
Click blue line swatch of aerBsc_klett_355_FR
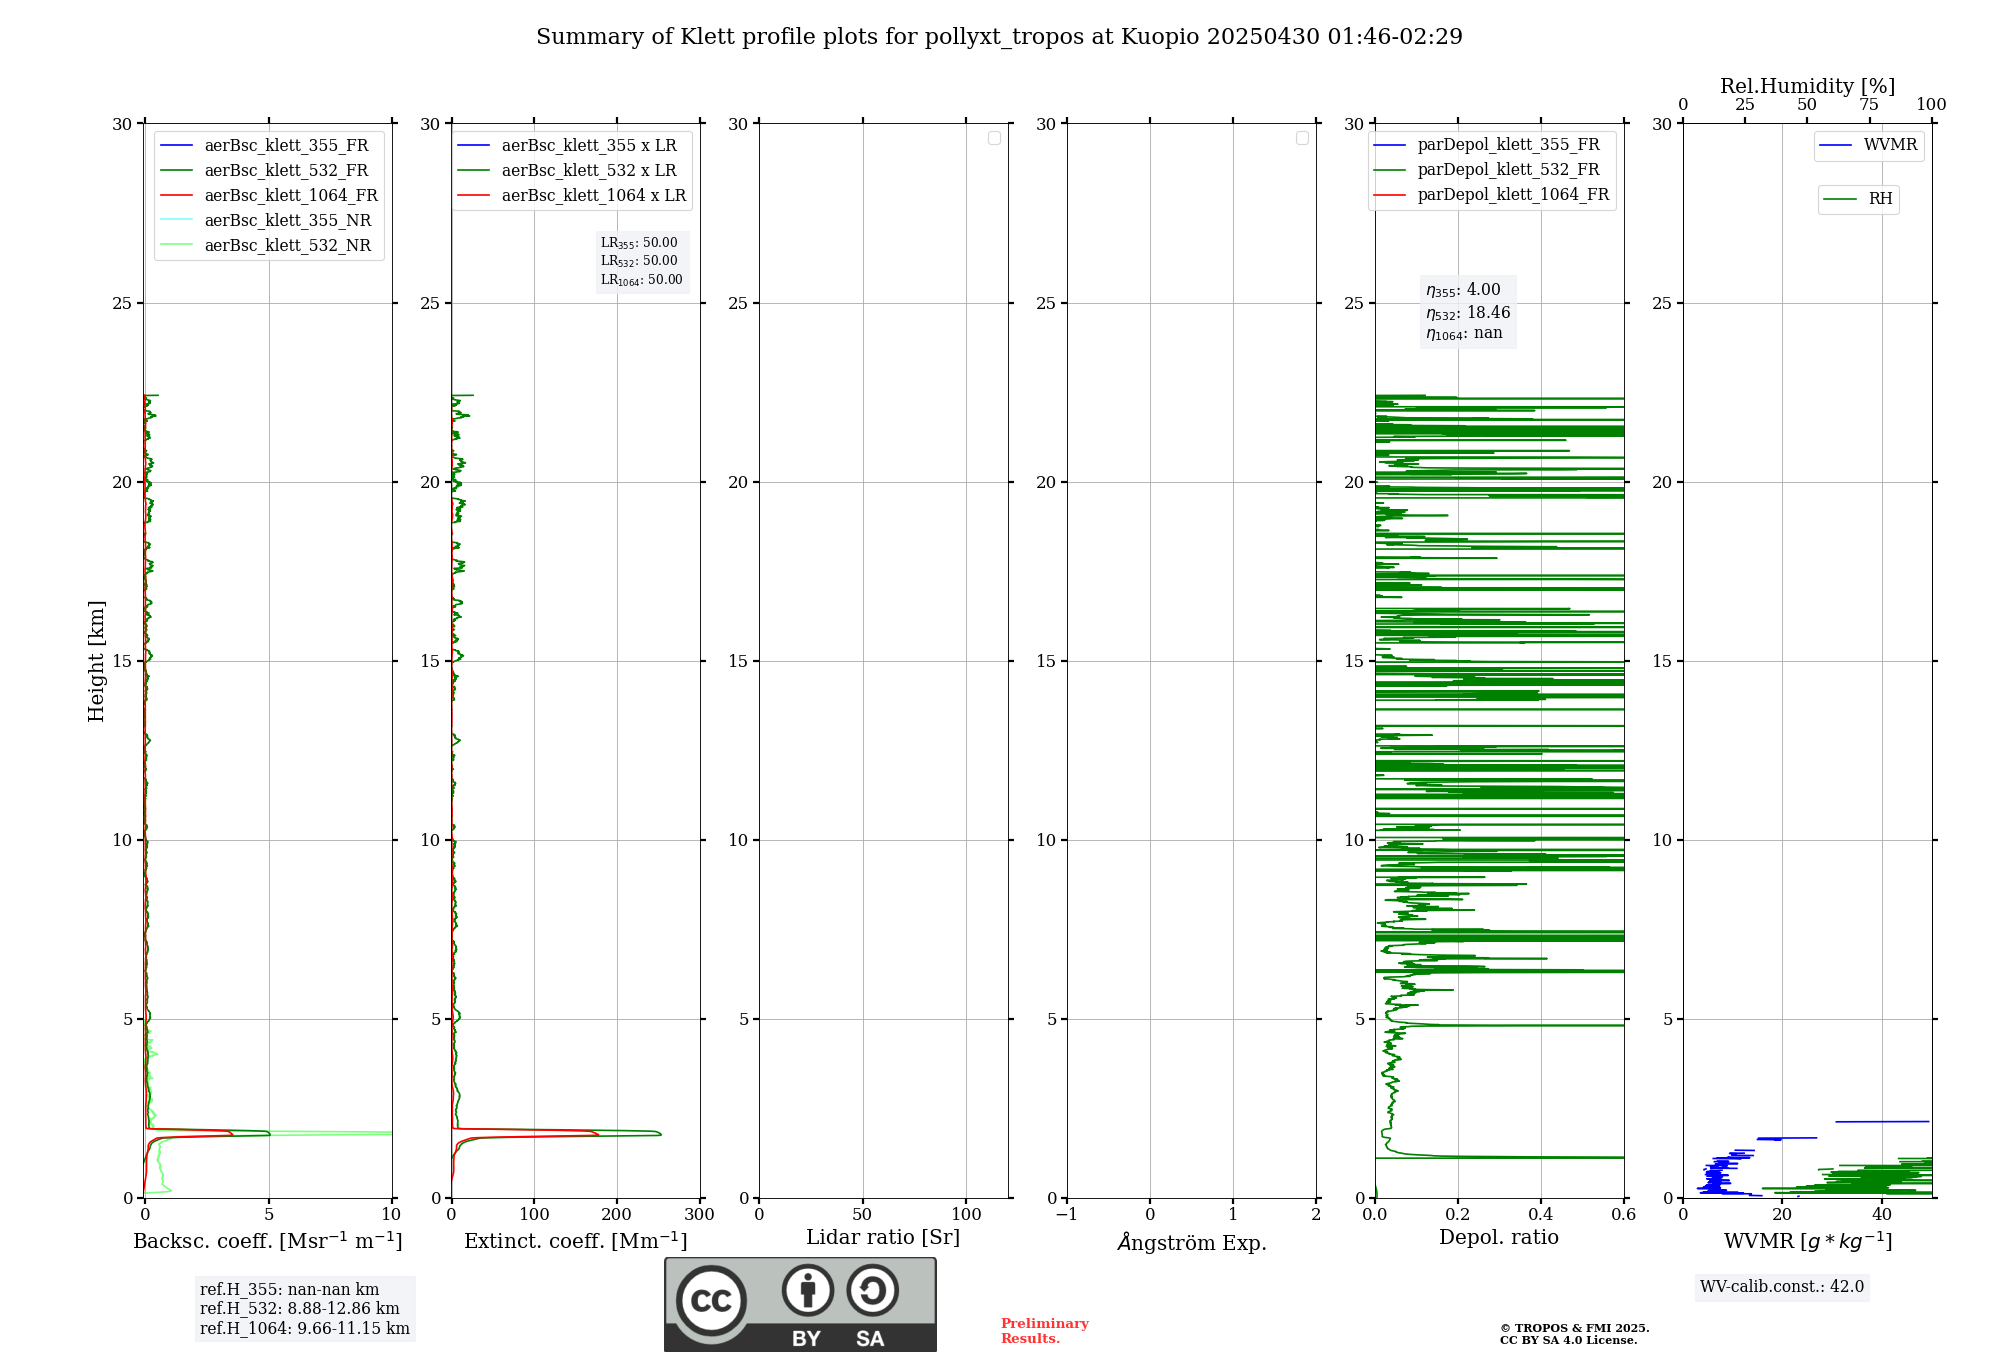(177, 146)
